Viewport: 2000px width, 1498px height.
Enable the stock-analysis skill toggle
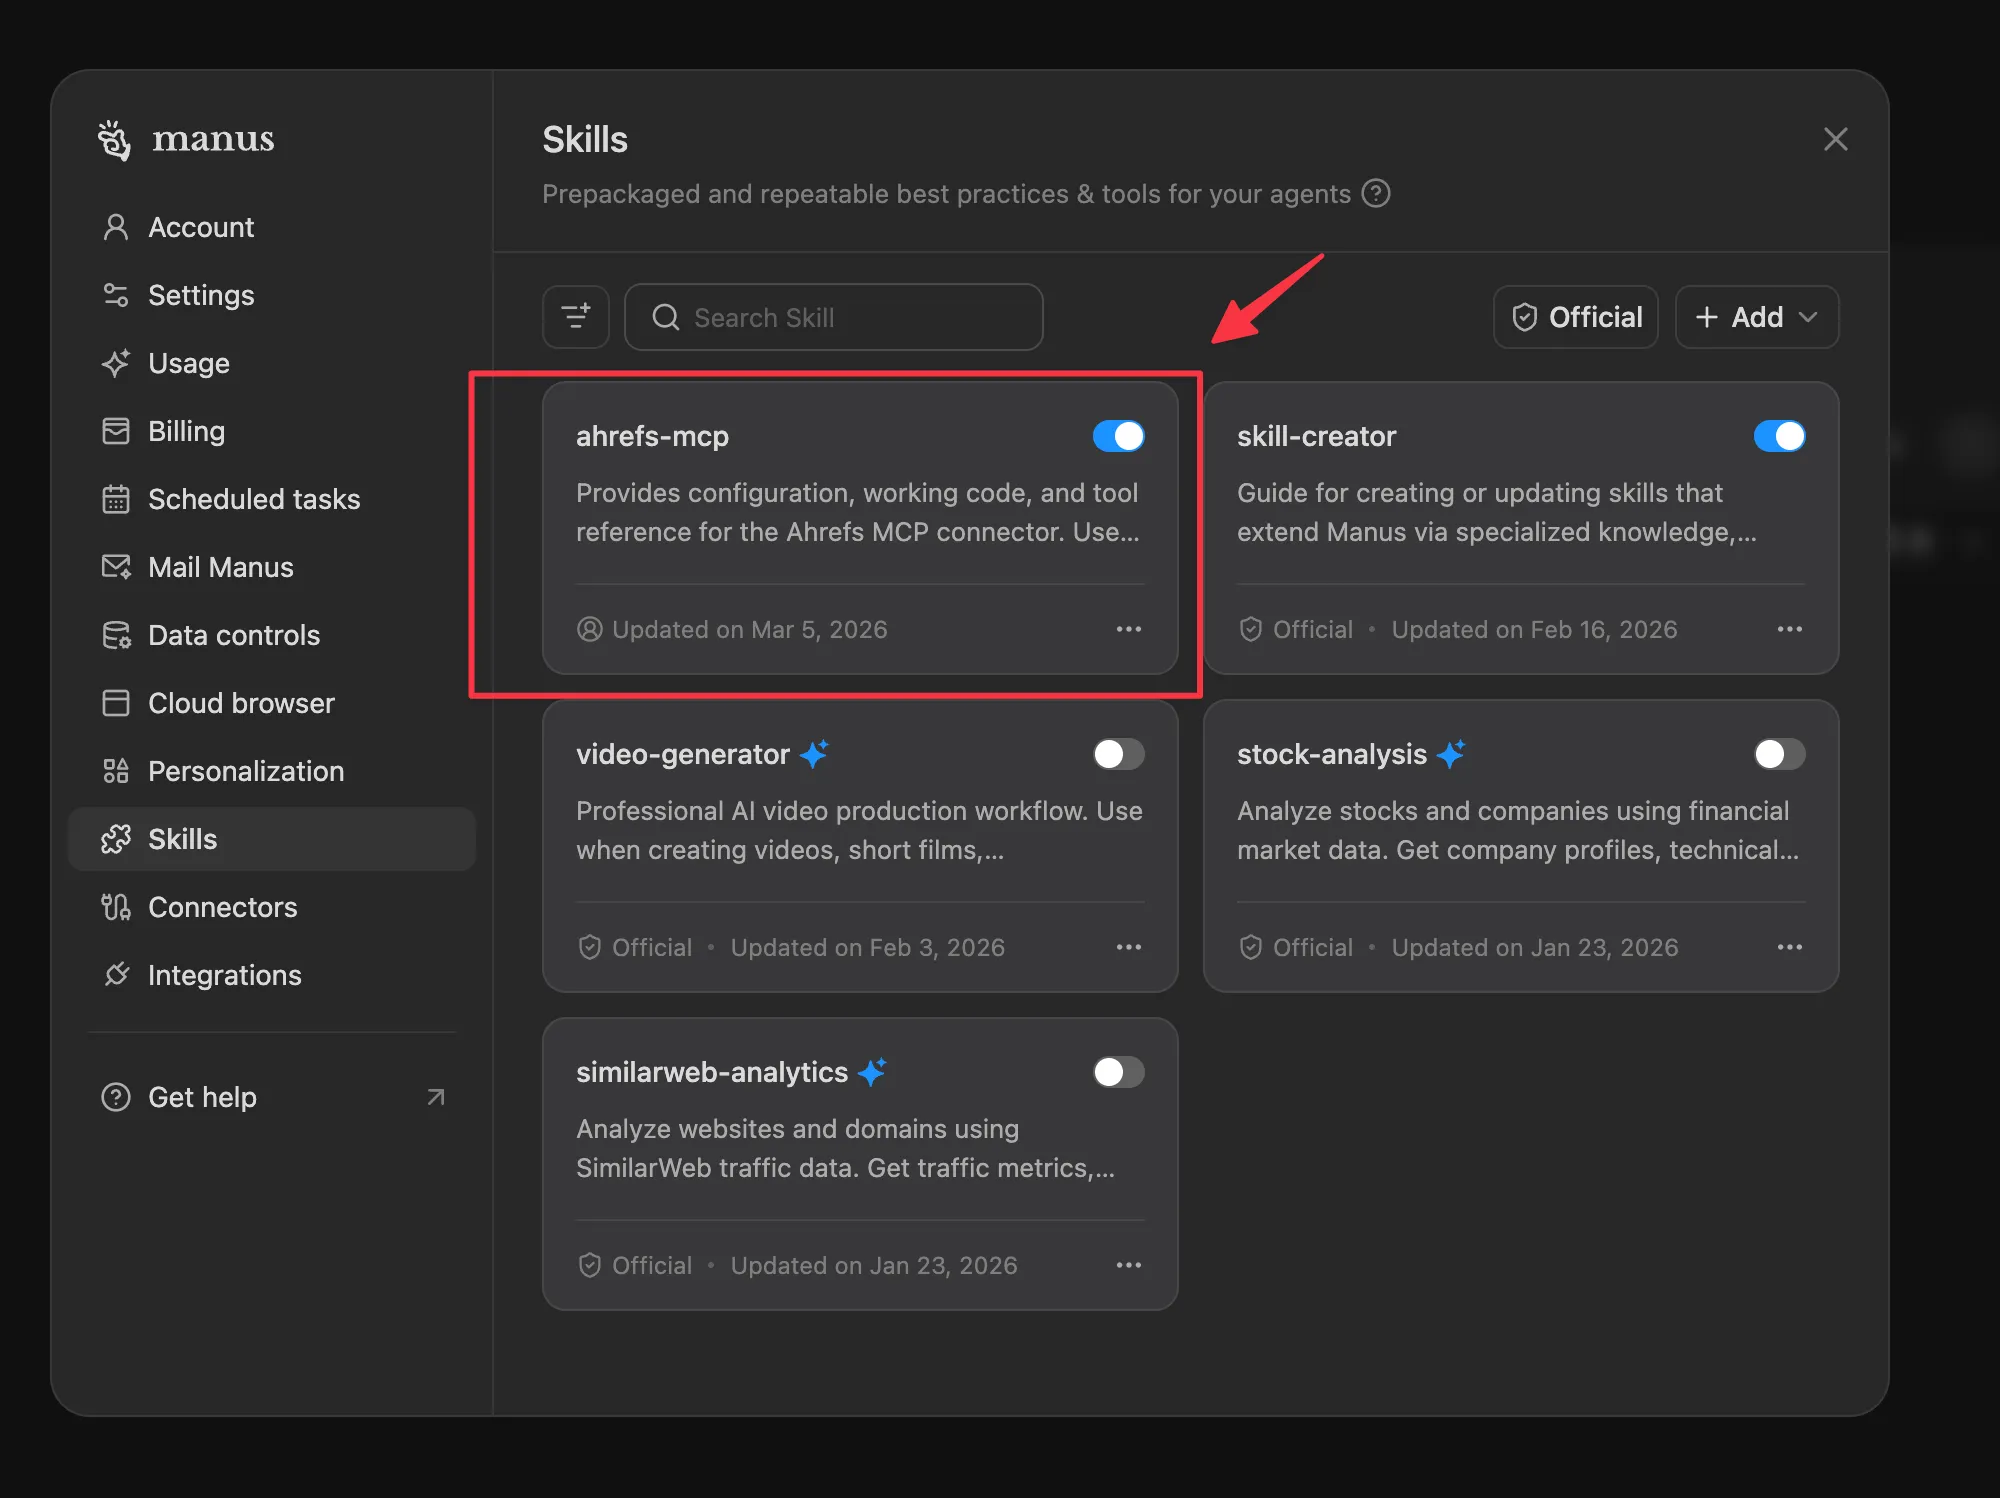[x=1779, y=754]
